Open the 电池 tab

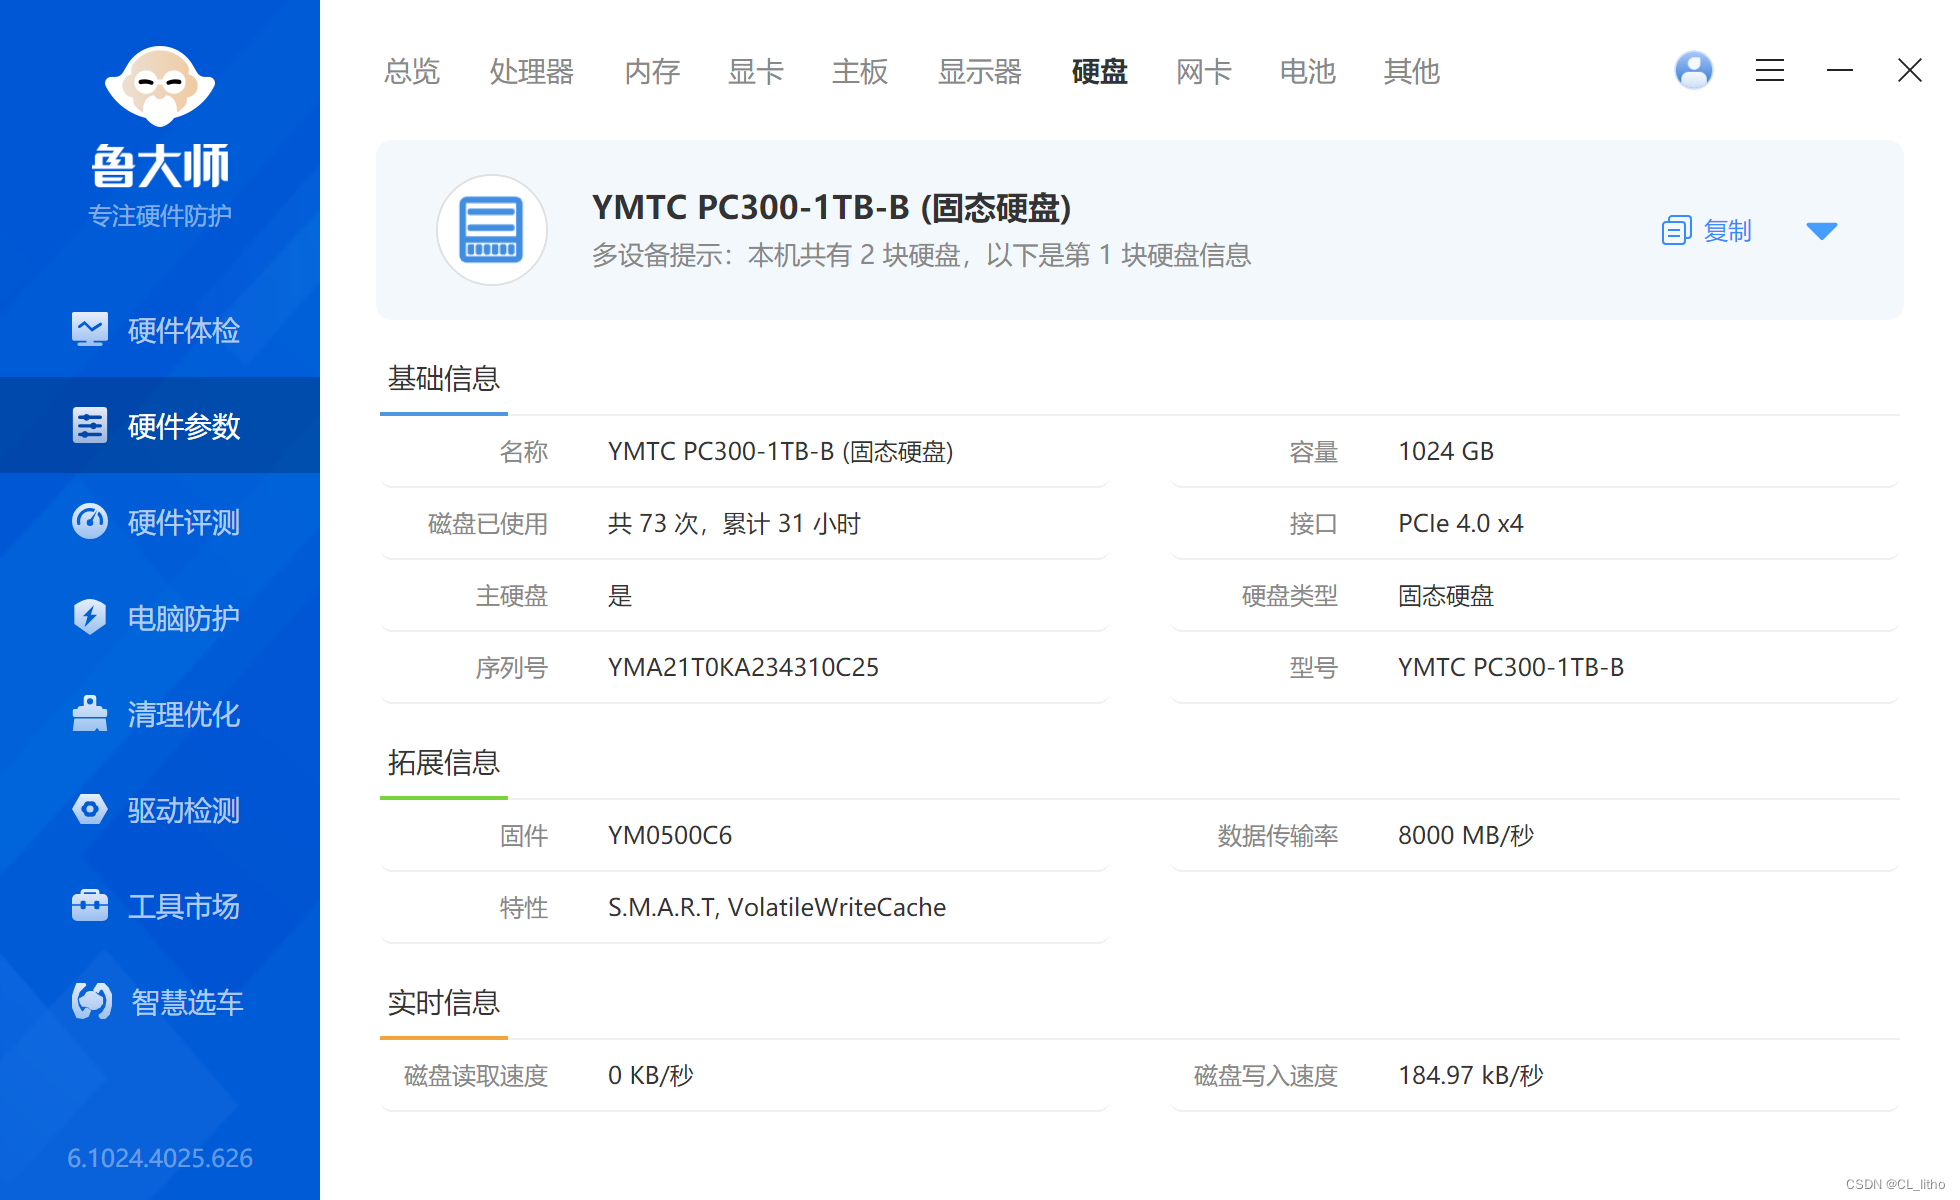(1307, 71)
